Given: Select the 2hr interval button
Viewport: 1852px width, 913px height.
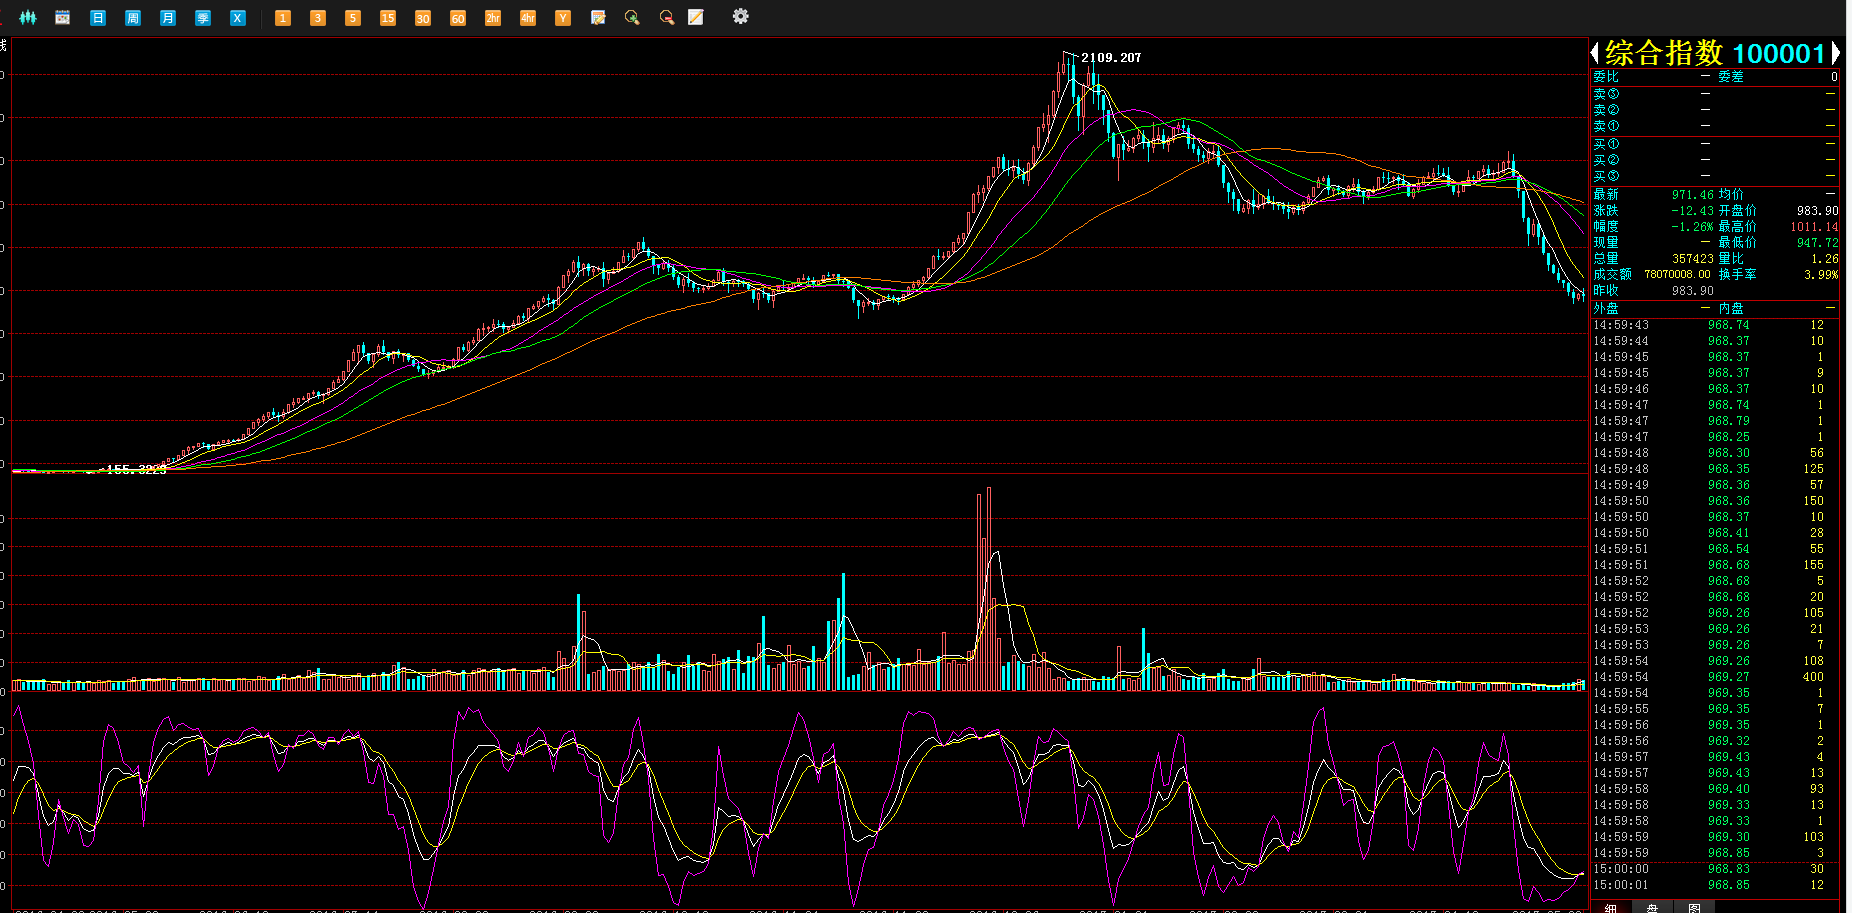Looking at the screenshot, I should click(493, 18).
